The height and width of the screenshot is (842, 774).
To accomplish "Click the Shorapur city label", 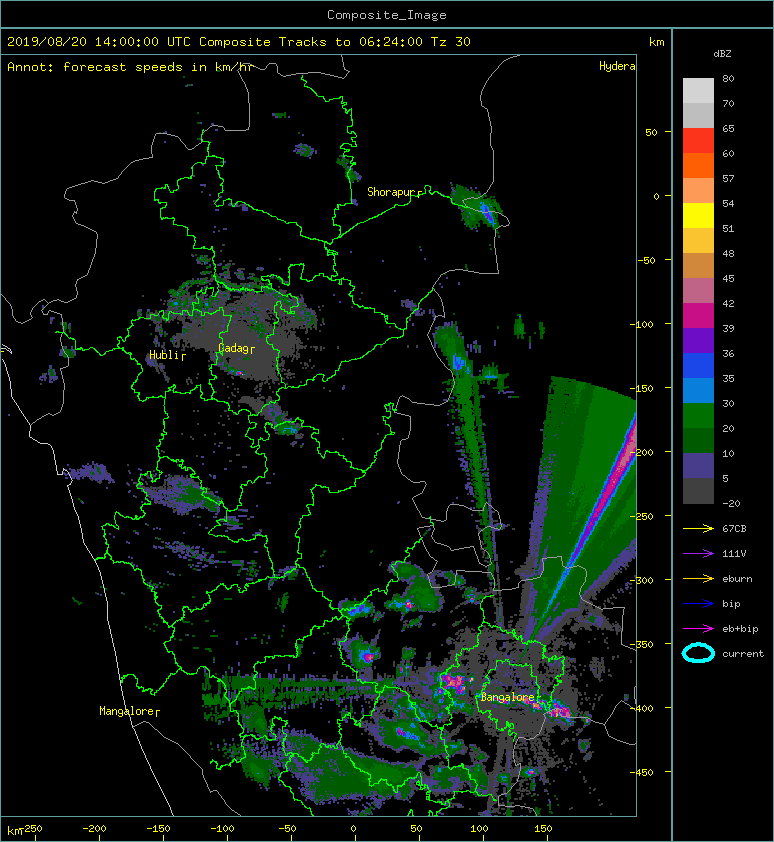I will coord(394,192).
